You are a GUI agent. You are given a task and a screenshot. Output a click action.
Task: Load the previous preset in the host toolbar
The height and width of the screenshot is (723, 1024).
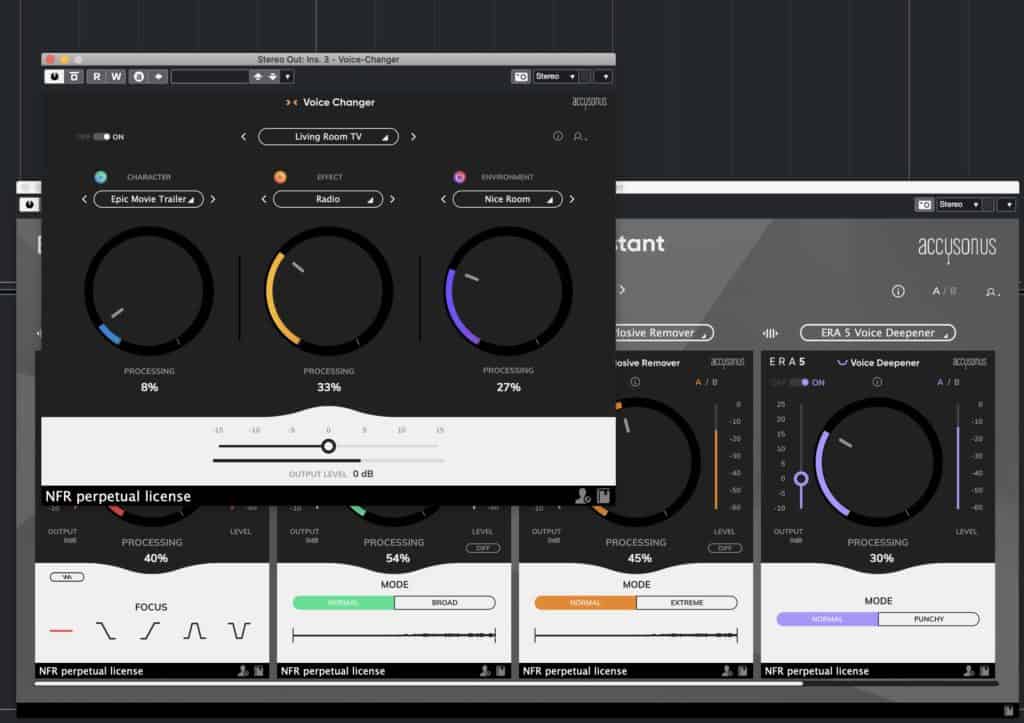click(x=258, y=76)
